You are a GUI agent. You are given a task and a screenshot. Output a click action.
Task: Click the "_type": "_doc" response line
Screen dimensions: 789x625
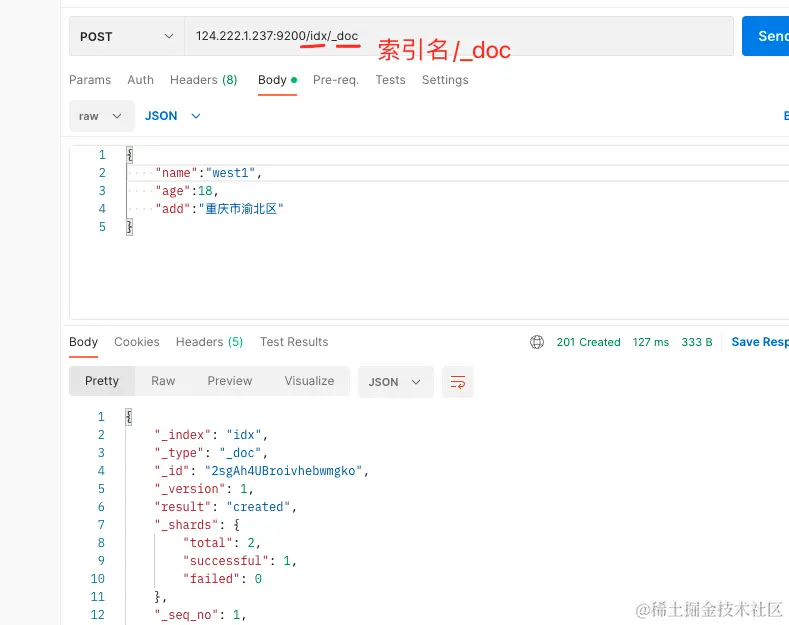[x=211, y=453]
